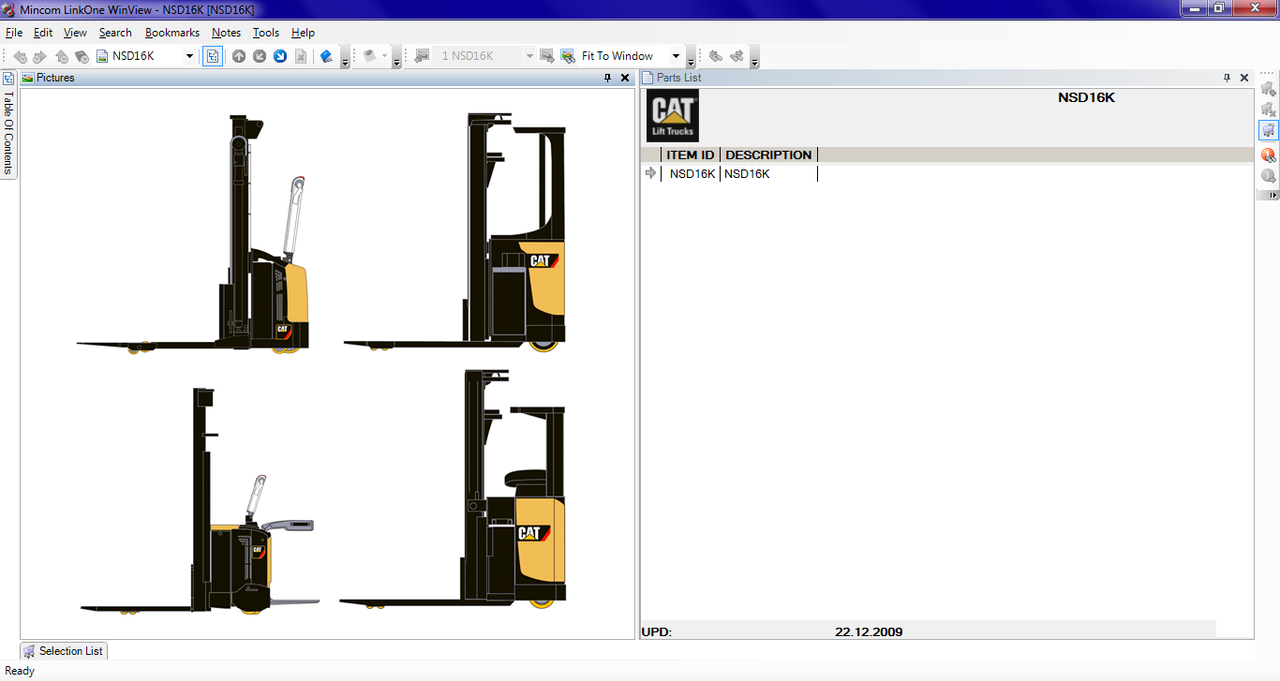The width and height of the screenshot is (1280, 681).
Task: Pin the Parts List panel
Action: (1227, 78)
